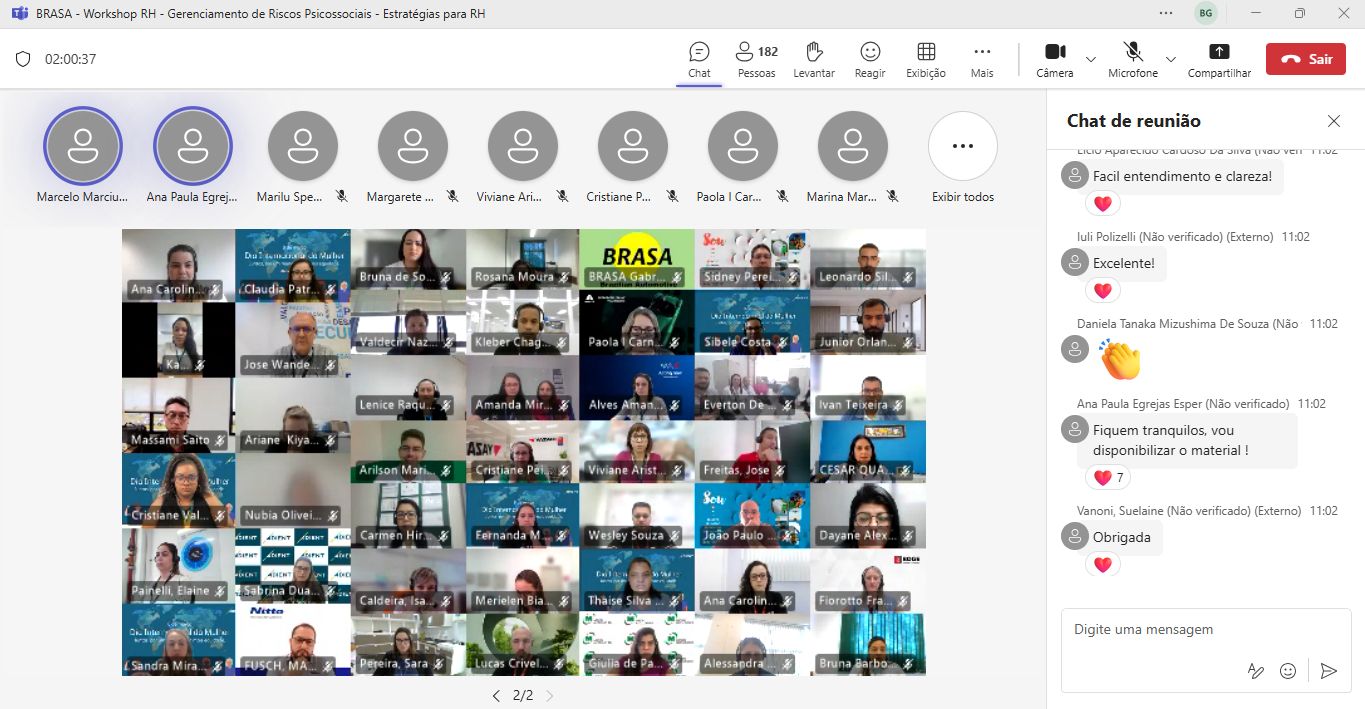Image resolution: width=1365 pixels, height=709 pixels.
Task: Expand the Microfone options dropdown arrow
Action: 1171,59
